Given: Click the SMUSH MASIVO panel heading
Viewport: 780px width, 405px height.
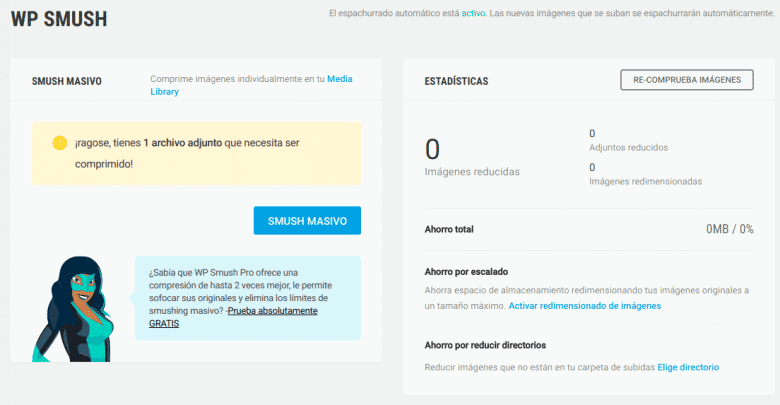Looking at the screenshot, I should [67, 81].
